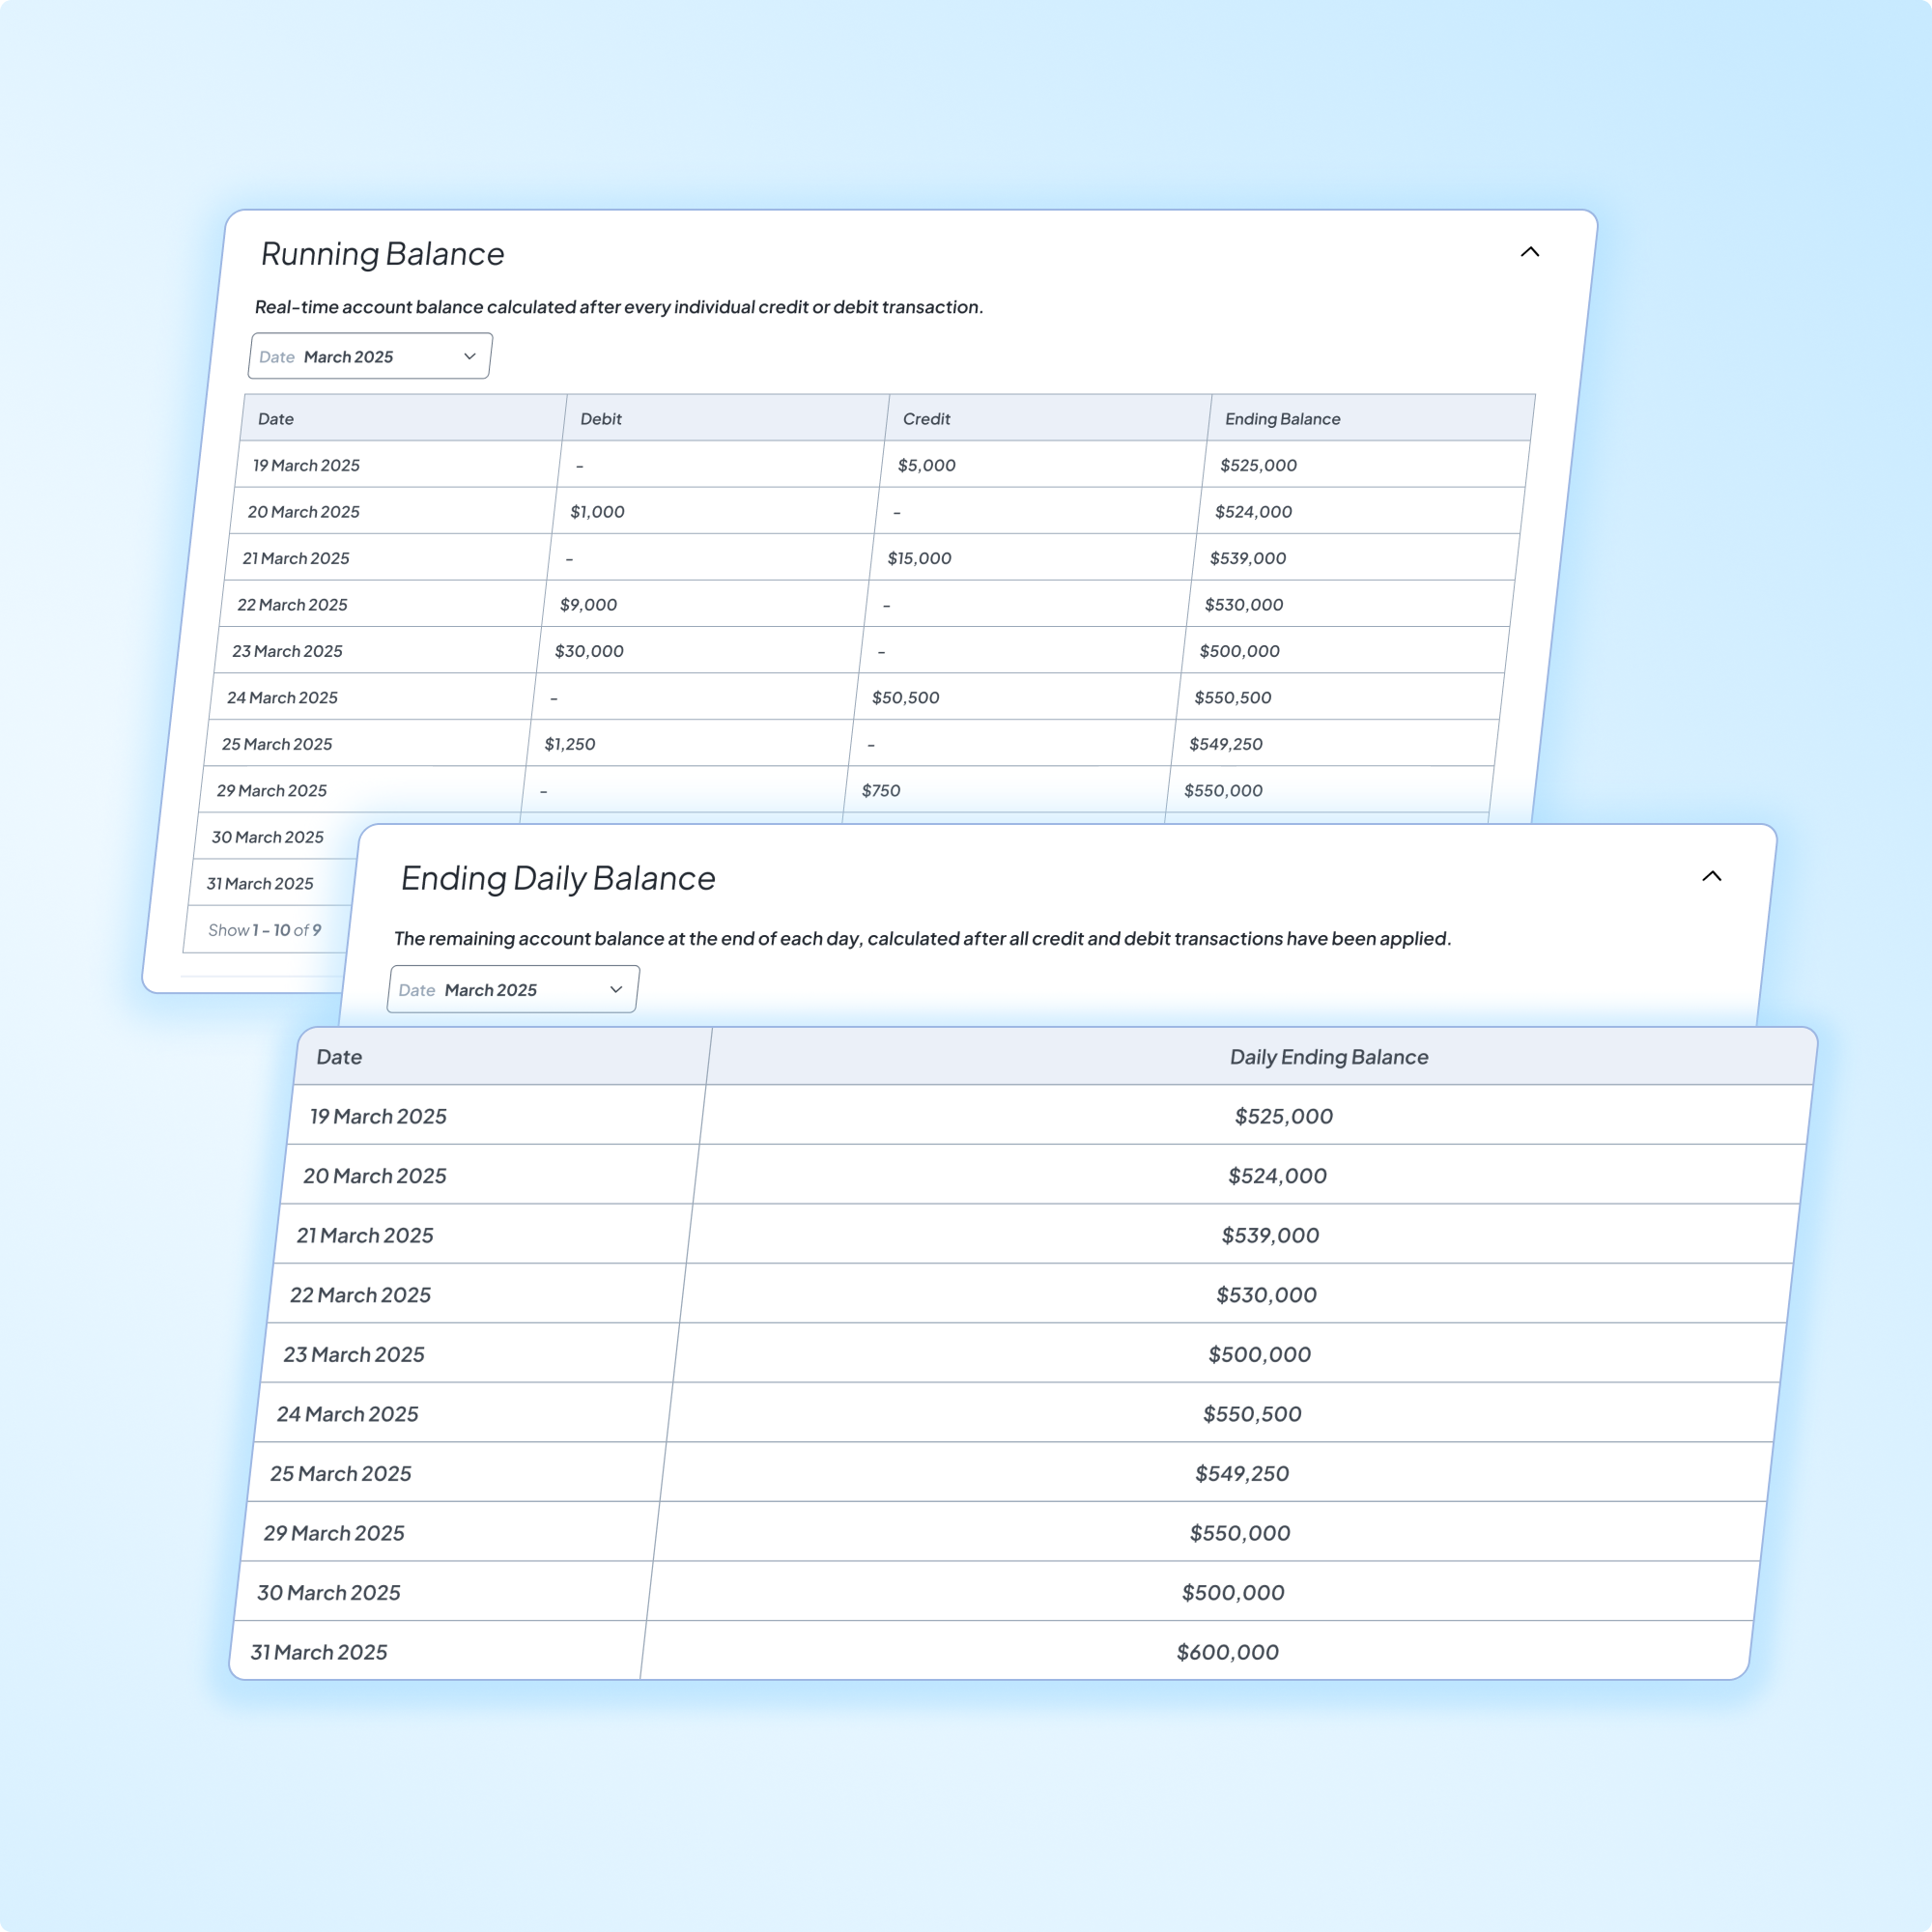Click the $600,000 daily ending balance
Image resolution: width=1932 pixels, height=1932 pixels.
coord(1227,1652)
